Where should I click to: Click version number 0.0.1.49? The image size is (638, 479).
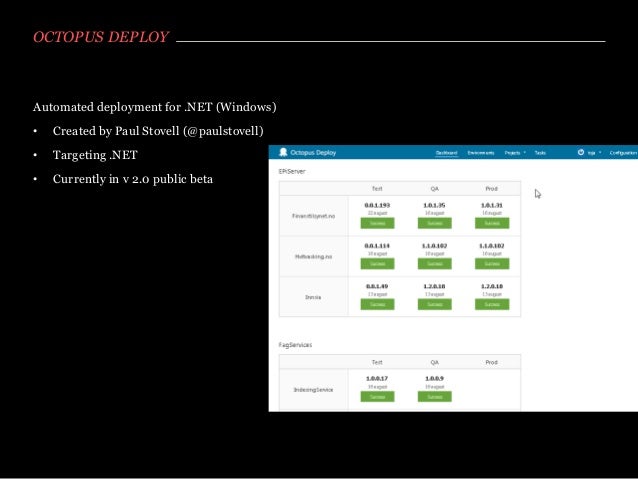(377, 286)
